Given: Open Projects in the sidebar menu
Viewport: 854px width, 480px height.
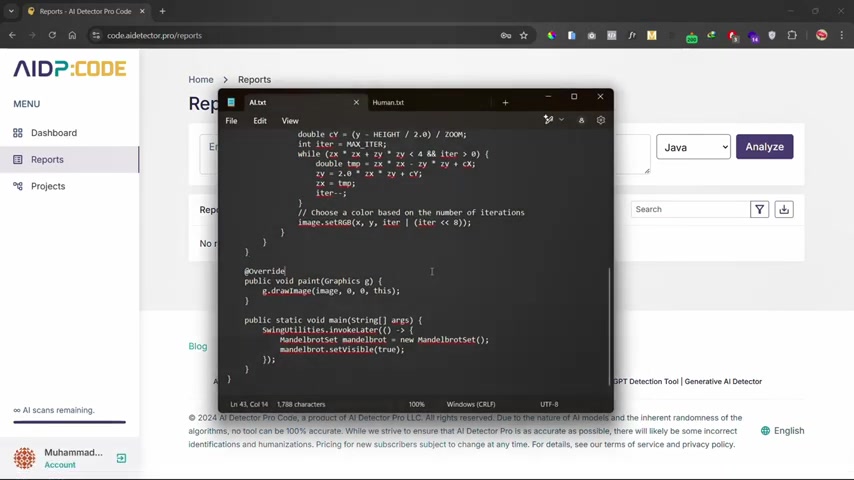Looking at the screenshot, I should click(47, 186).
